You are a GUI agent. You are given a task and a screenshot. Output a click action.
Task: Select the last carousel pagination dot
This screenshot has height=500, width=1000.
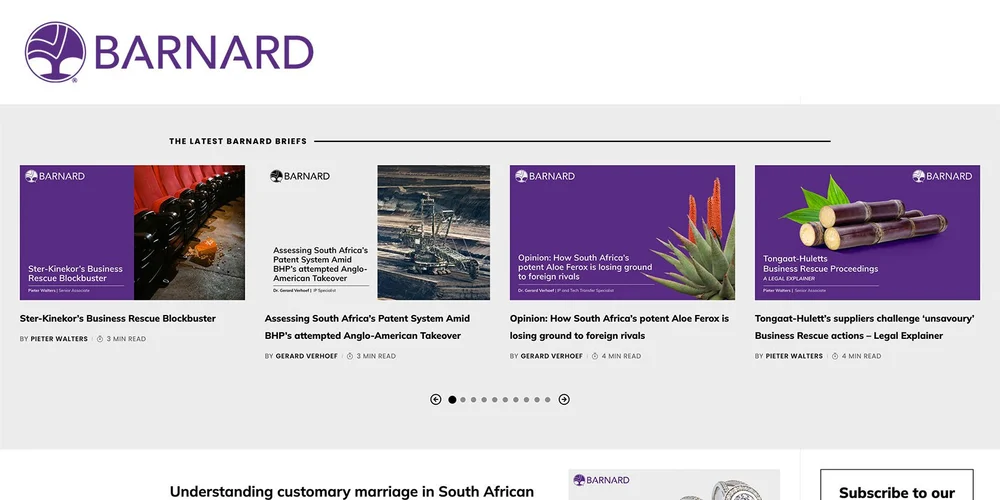click(547, 400)
